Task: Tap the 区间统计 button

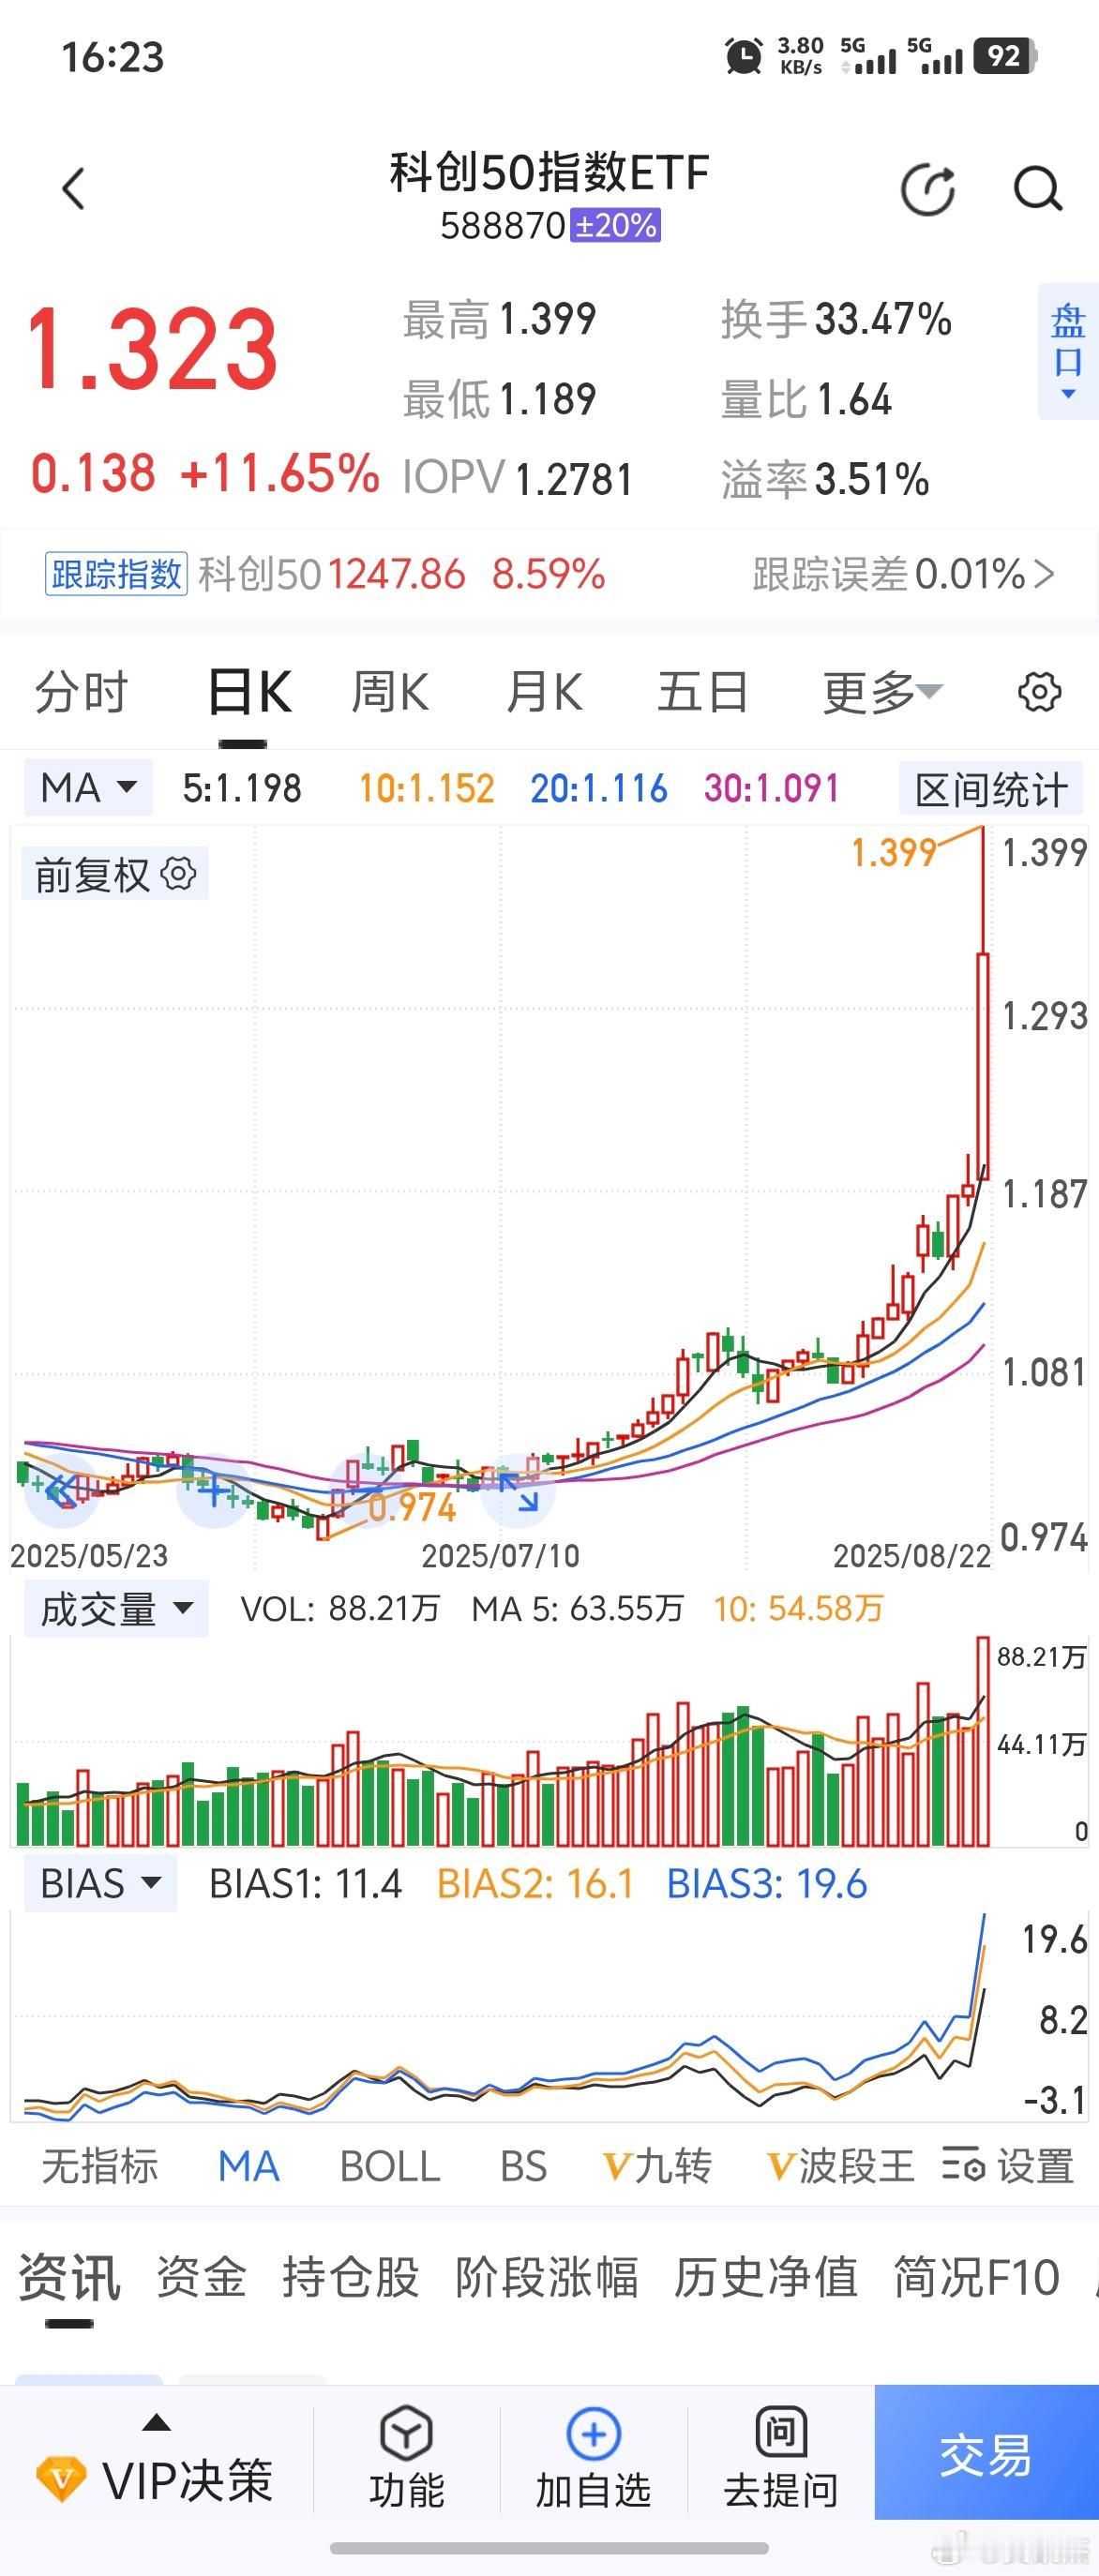Action: 990,789
